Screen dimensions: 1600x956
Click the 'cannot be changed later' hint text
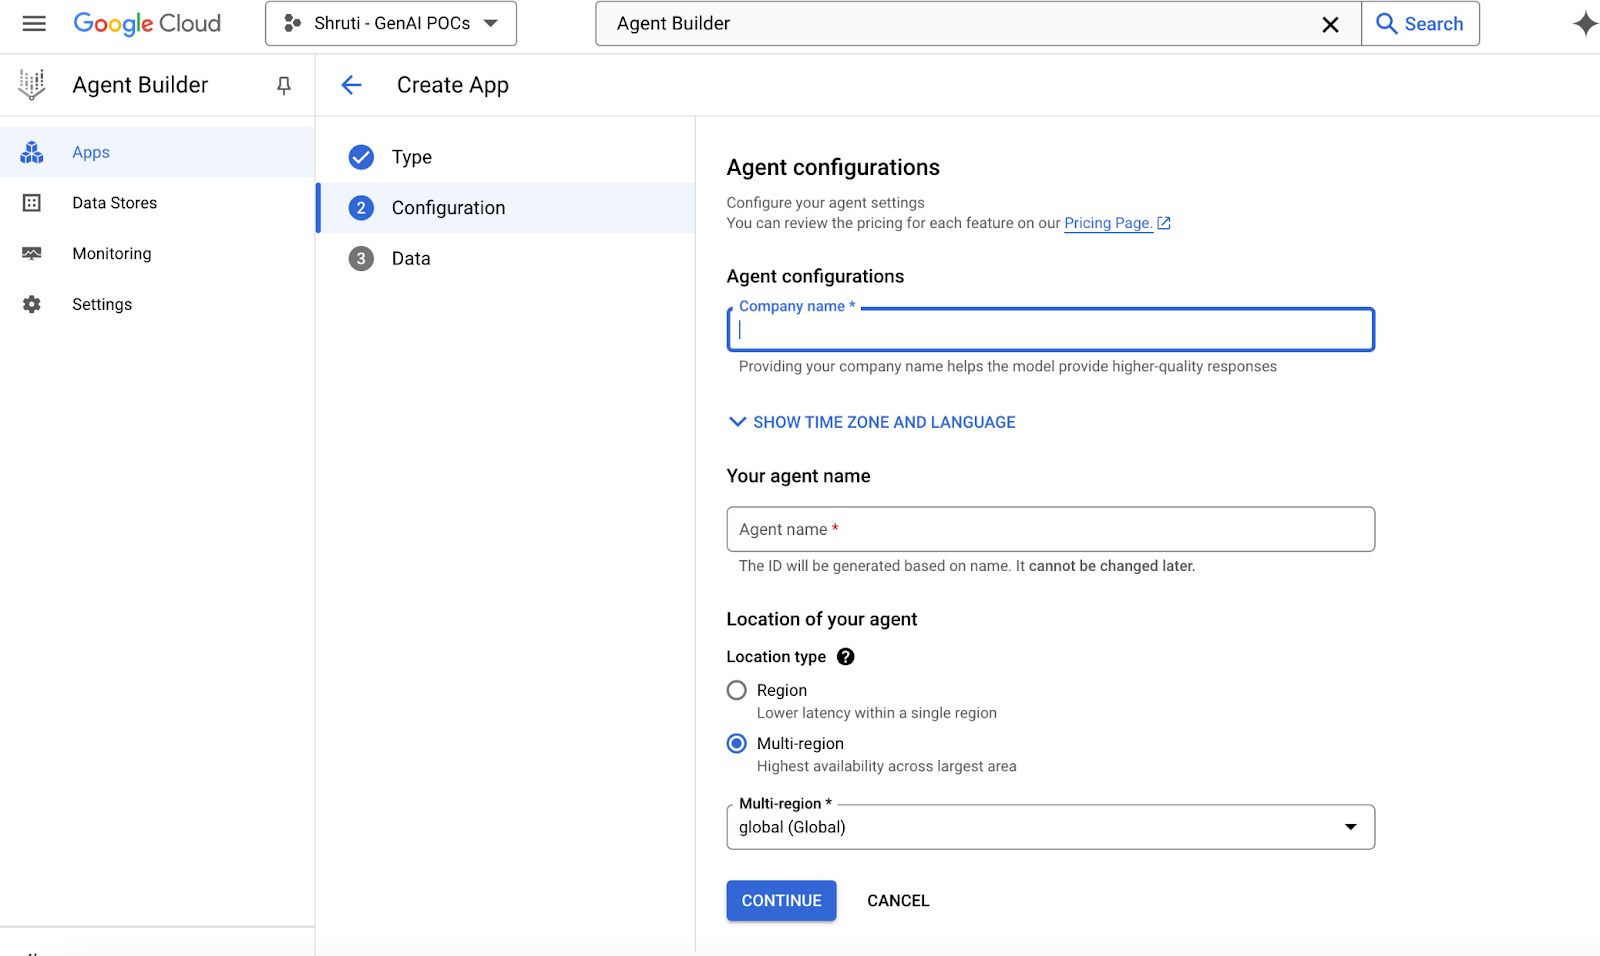[x=1112, y=566]
